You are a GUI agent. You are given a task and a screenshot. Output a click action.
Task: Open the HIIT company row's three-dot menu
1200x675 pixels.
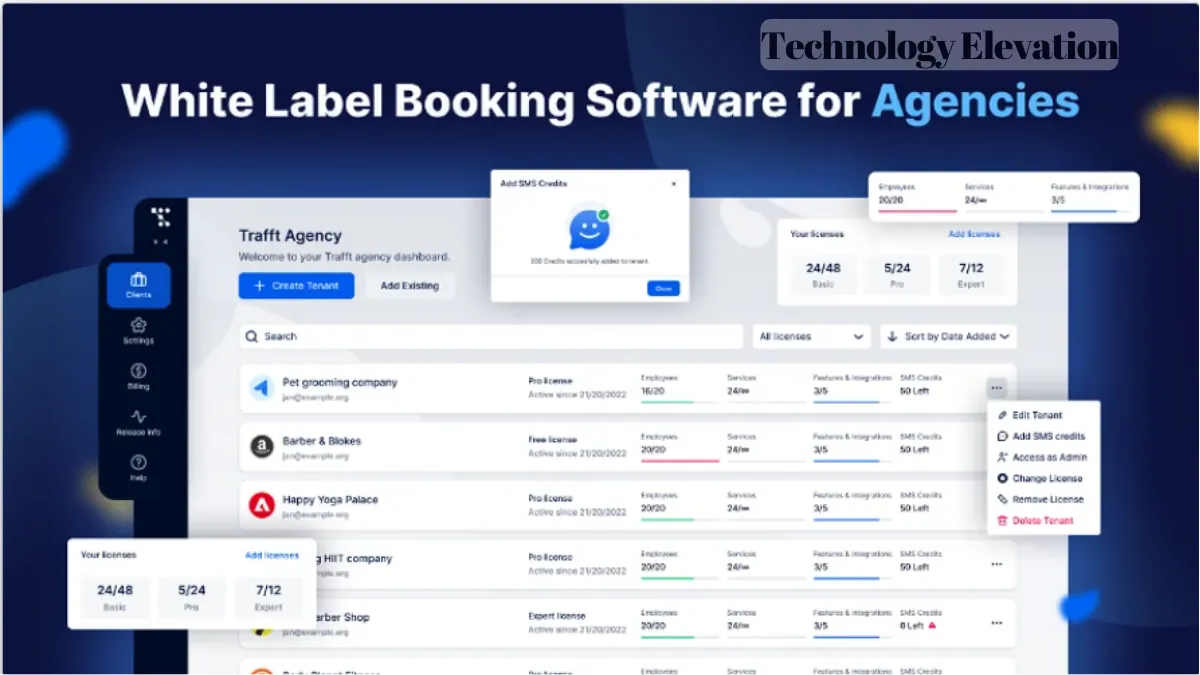coord(997,564)
